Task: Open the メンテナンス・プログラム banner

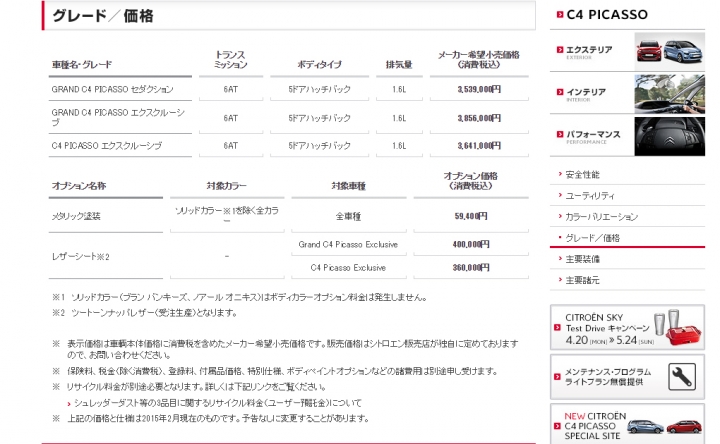Action: point(627,377)
